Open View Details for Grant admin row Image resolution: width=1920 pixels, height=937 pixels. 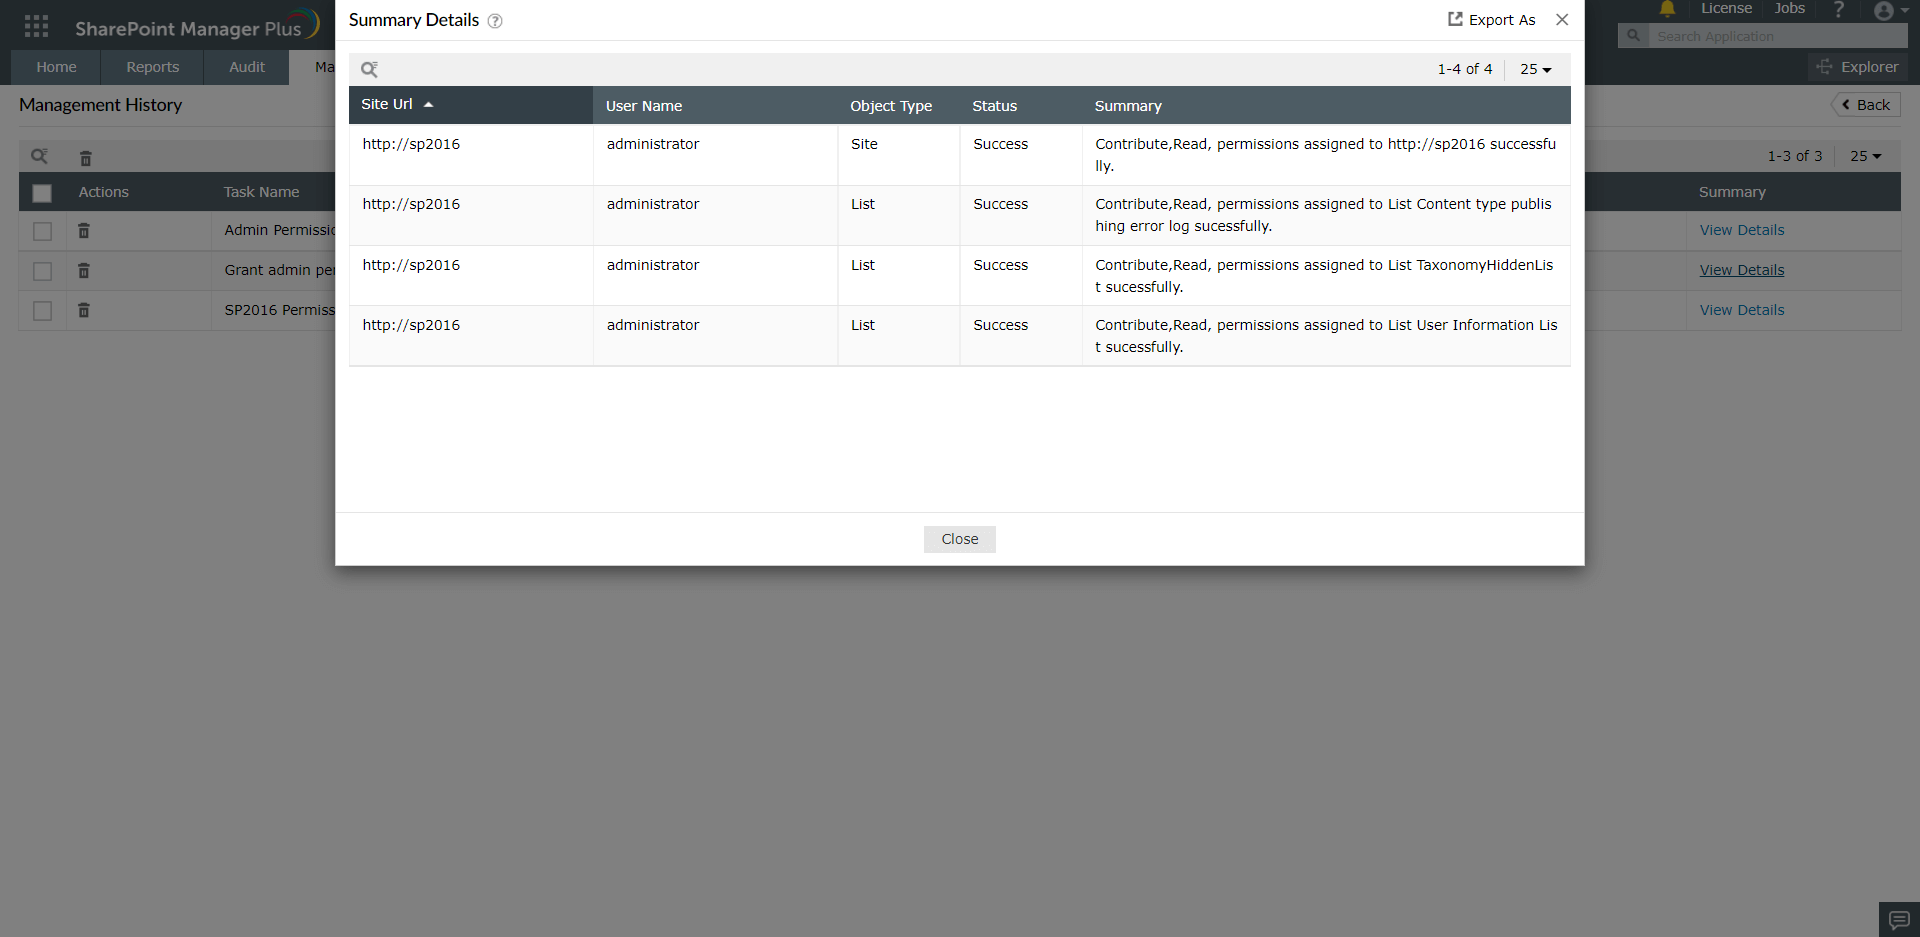(x=1742, y=270)
